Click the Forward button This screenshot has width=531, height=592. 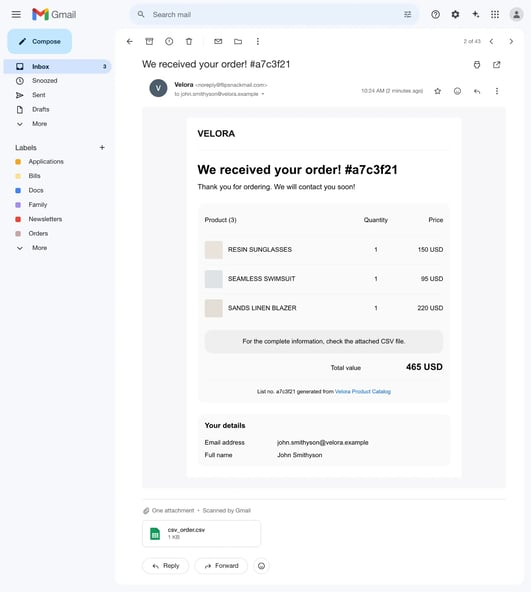point(221,566)
